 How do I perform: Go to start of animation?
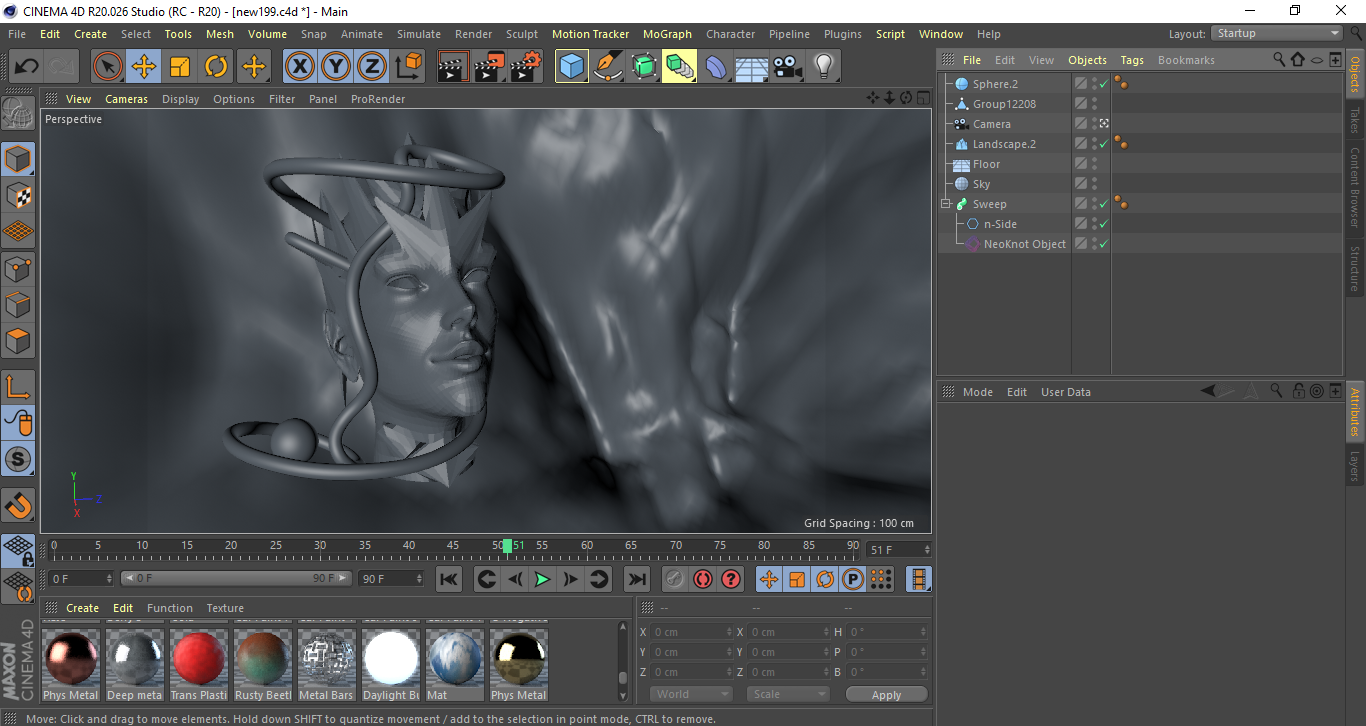pos(449,579)
